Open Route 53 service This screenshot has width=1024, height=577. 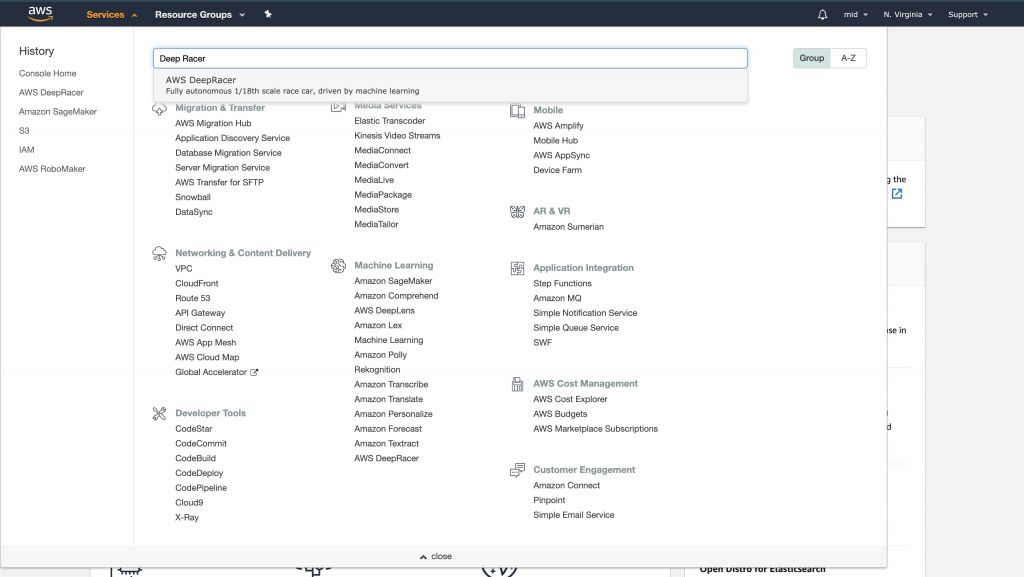click(x=193, y=298)
